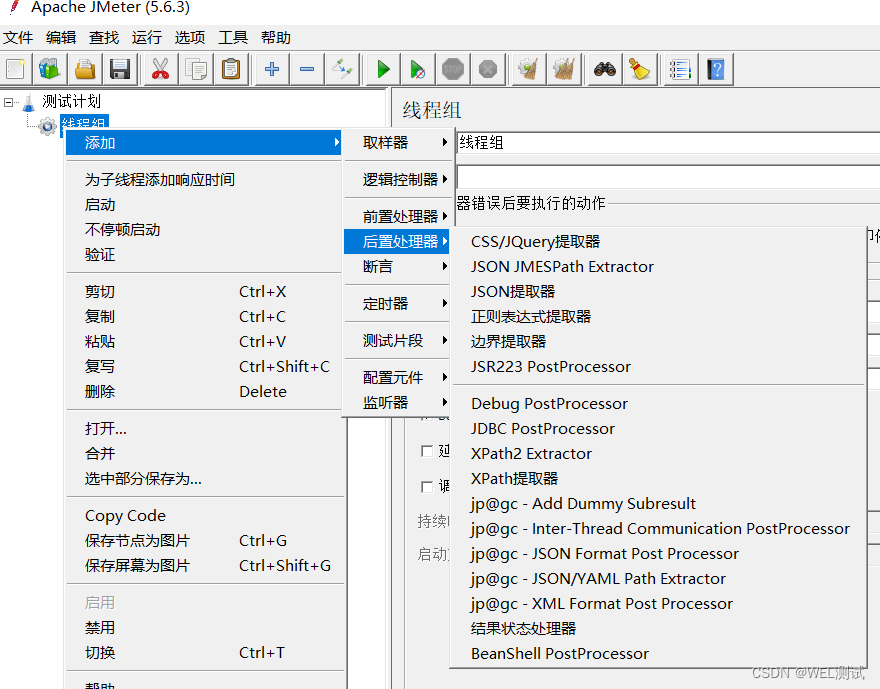Screen dimensions: 880x689
Task: Expand the 前置处理器 submenu
Action: click(397, 217)
